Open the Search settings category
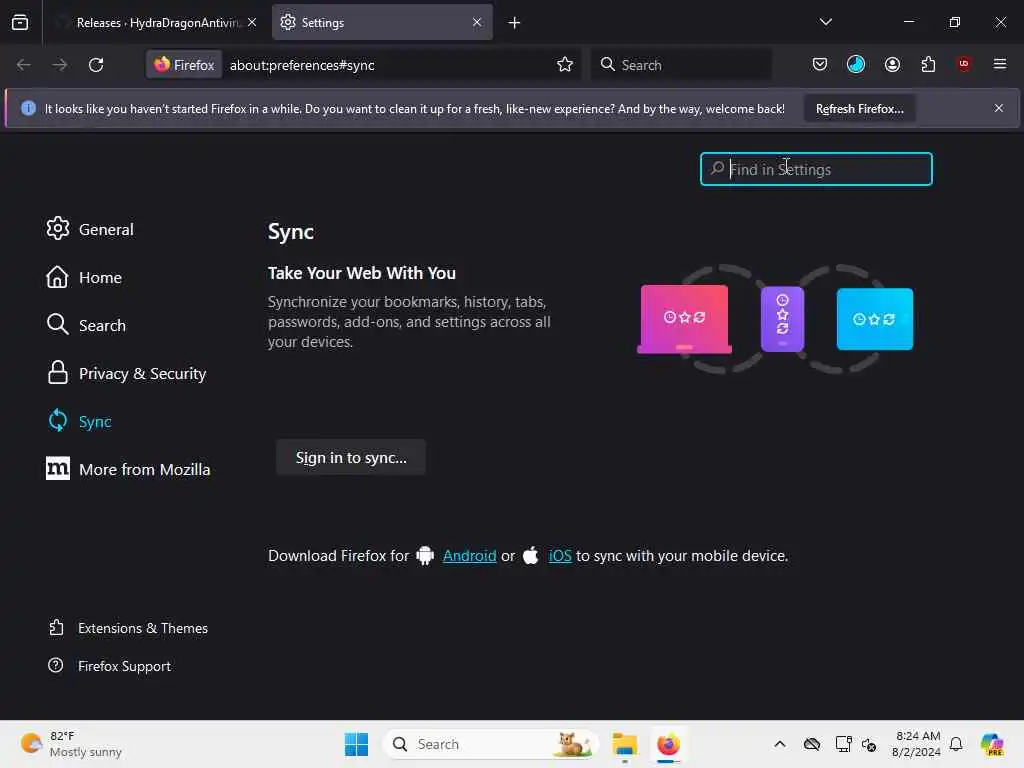 [86, 325]
